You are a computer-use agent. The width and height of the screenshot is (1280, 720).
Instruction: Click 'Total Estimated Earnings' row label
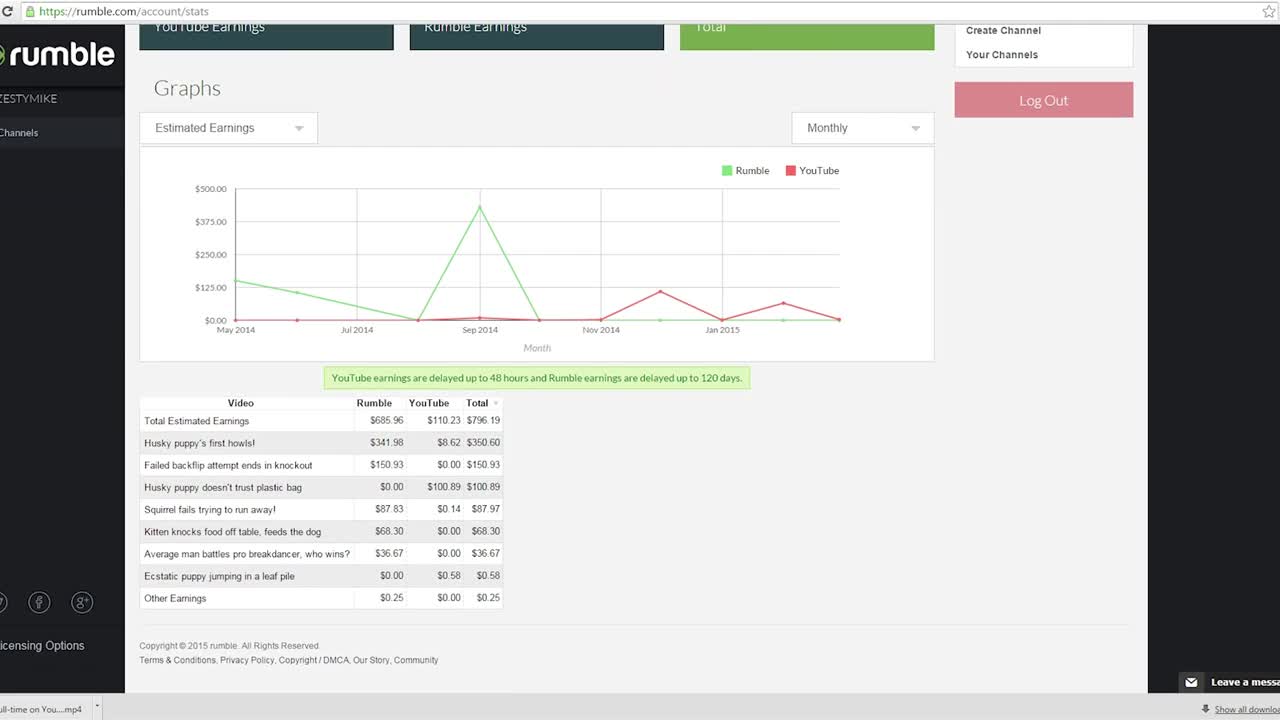click(196, 421)
